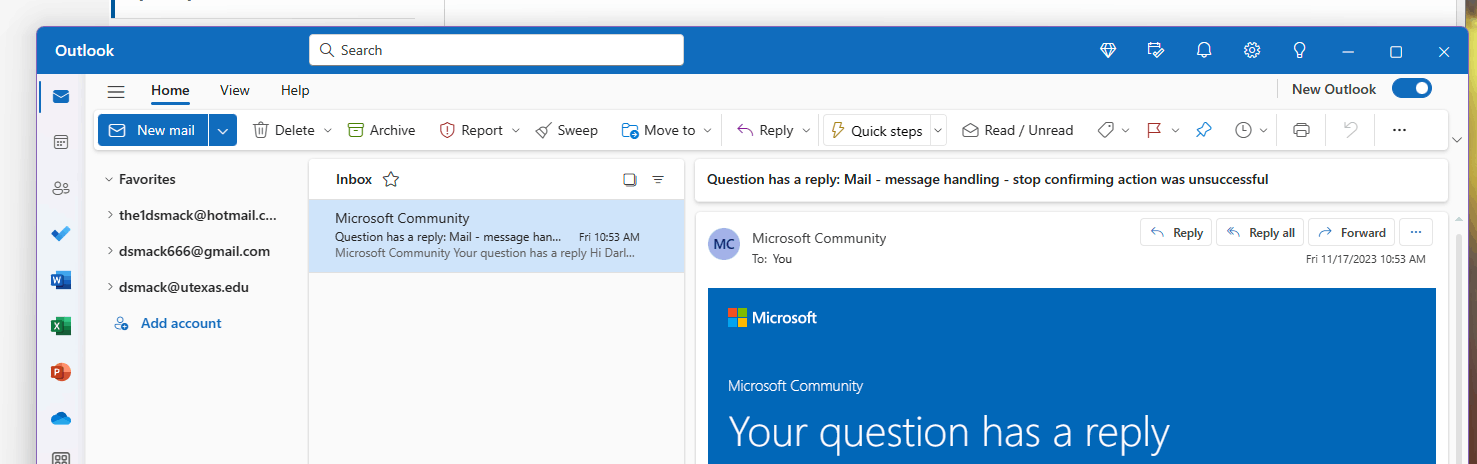Image resolution: width=1477 pixels, height=464 pixels.
Task: Open Outlook settings gear
Action: [1252, 50]
